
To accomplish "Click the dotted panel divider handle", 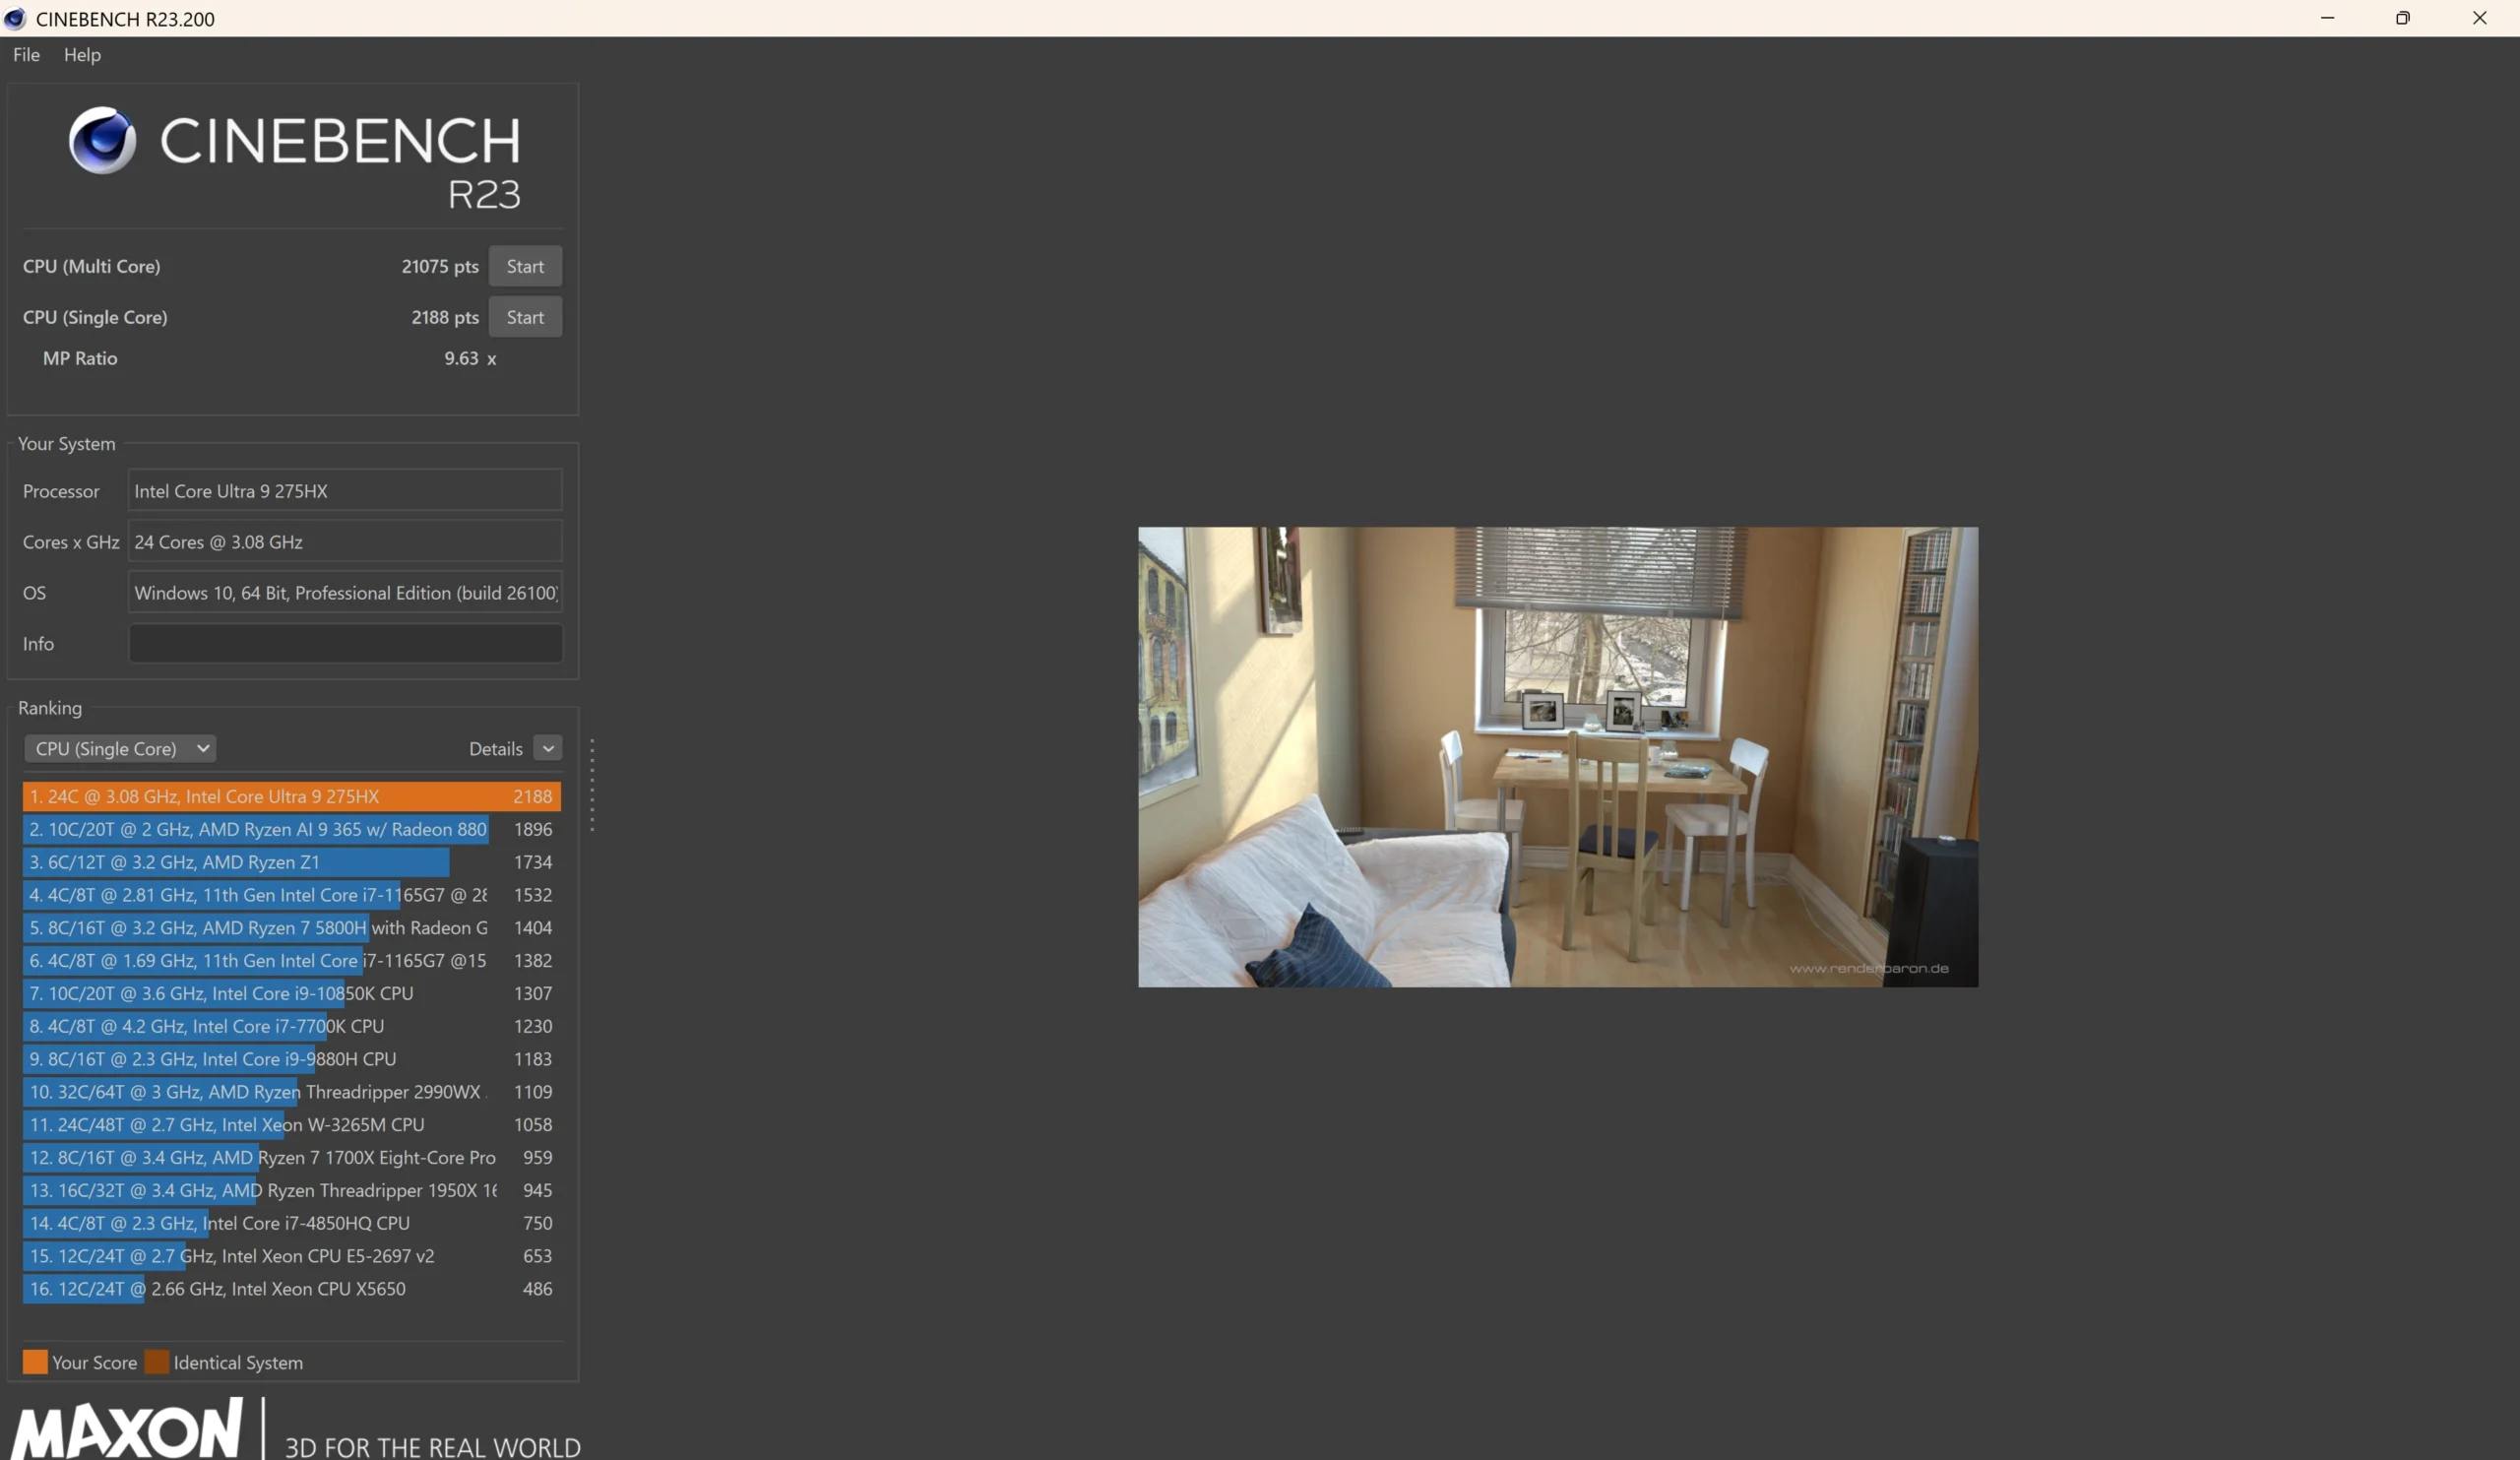I will [592, 785].
